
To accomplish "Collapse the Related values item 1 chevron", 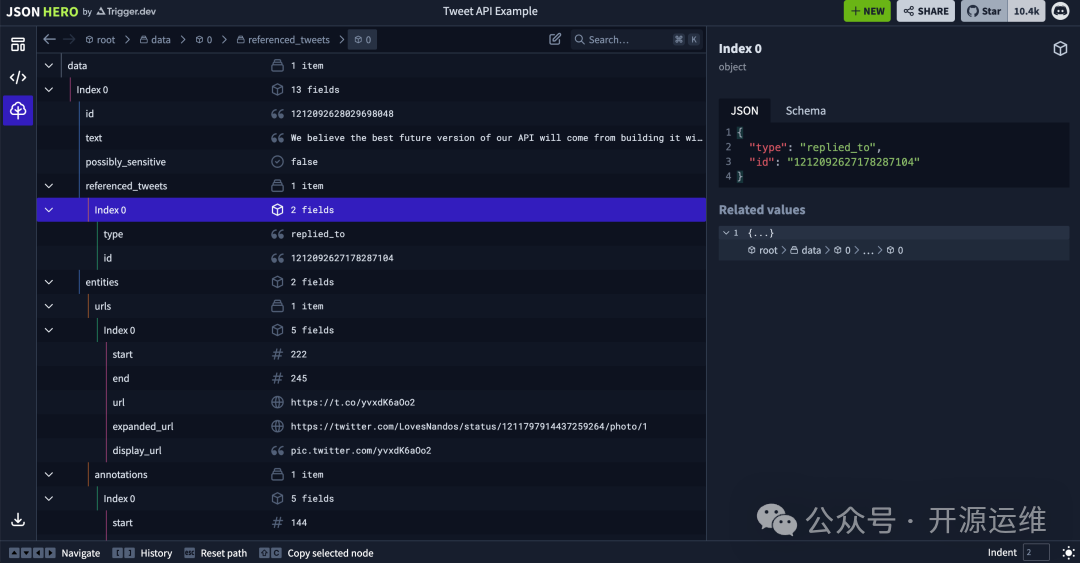I will tap(726, 233).
